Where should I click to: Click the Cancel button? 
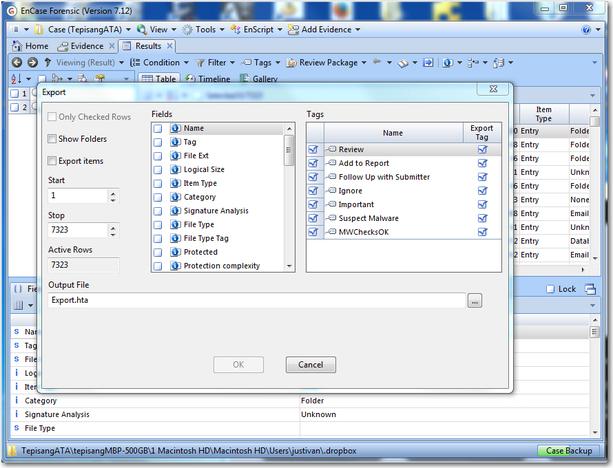[311, 365]
